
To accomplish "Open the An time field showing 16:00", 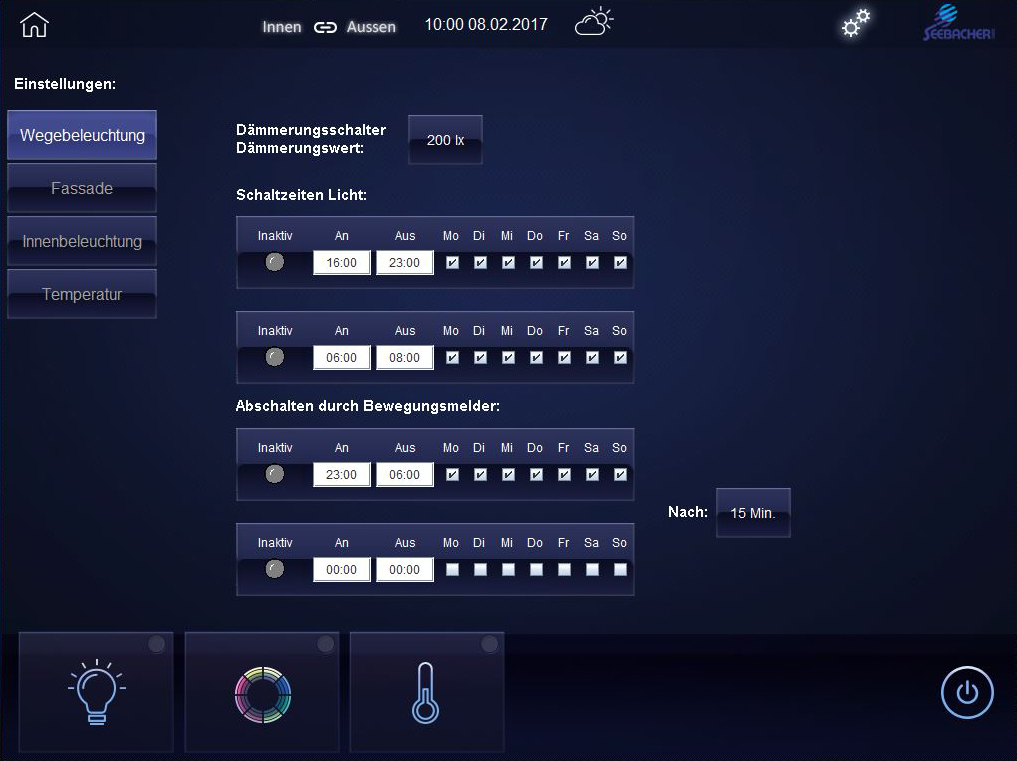I will point(342,263).
